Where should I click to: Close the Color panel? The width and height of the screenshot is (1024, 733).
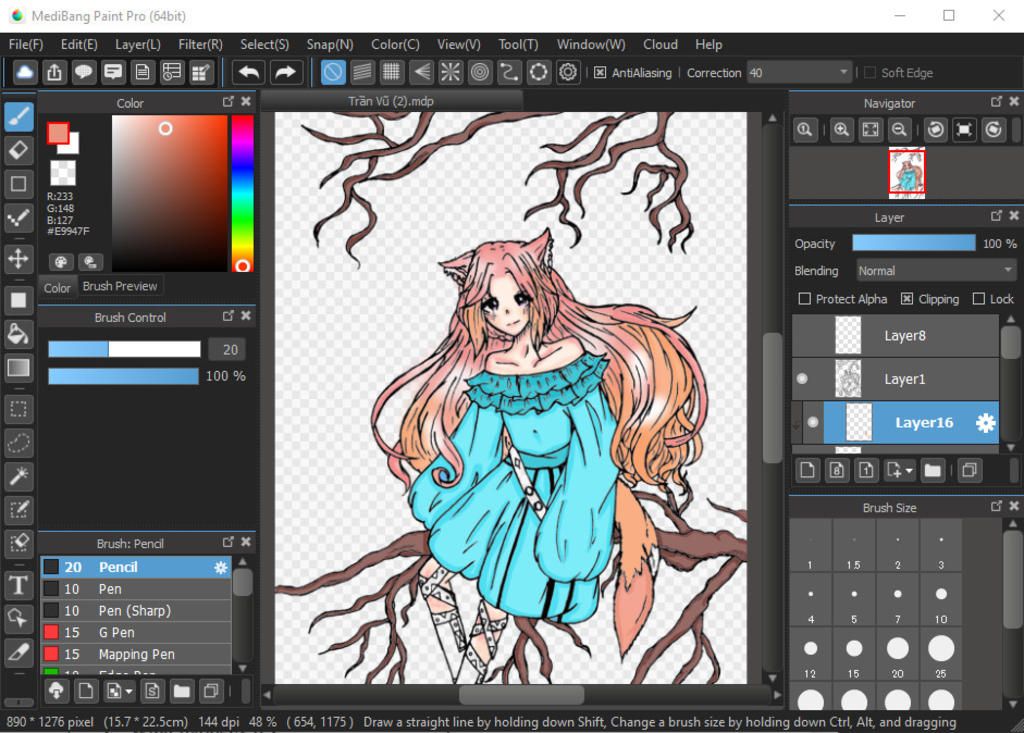point(246,101)
